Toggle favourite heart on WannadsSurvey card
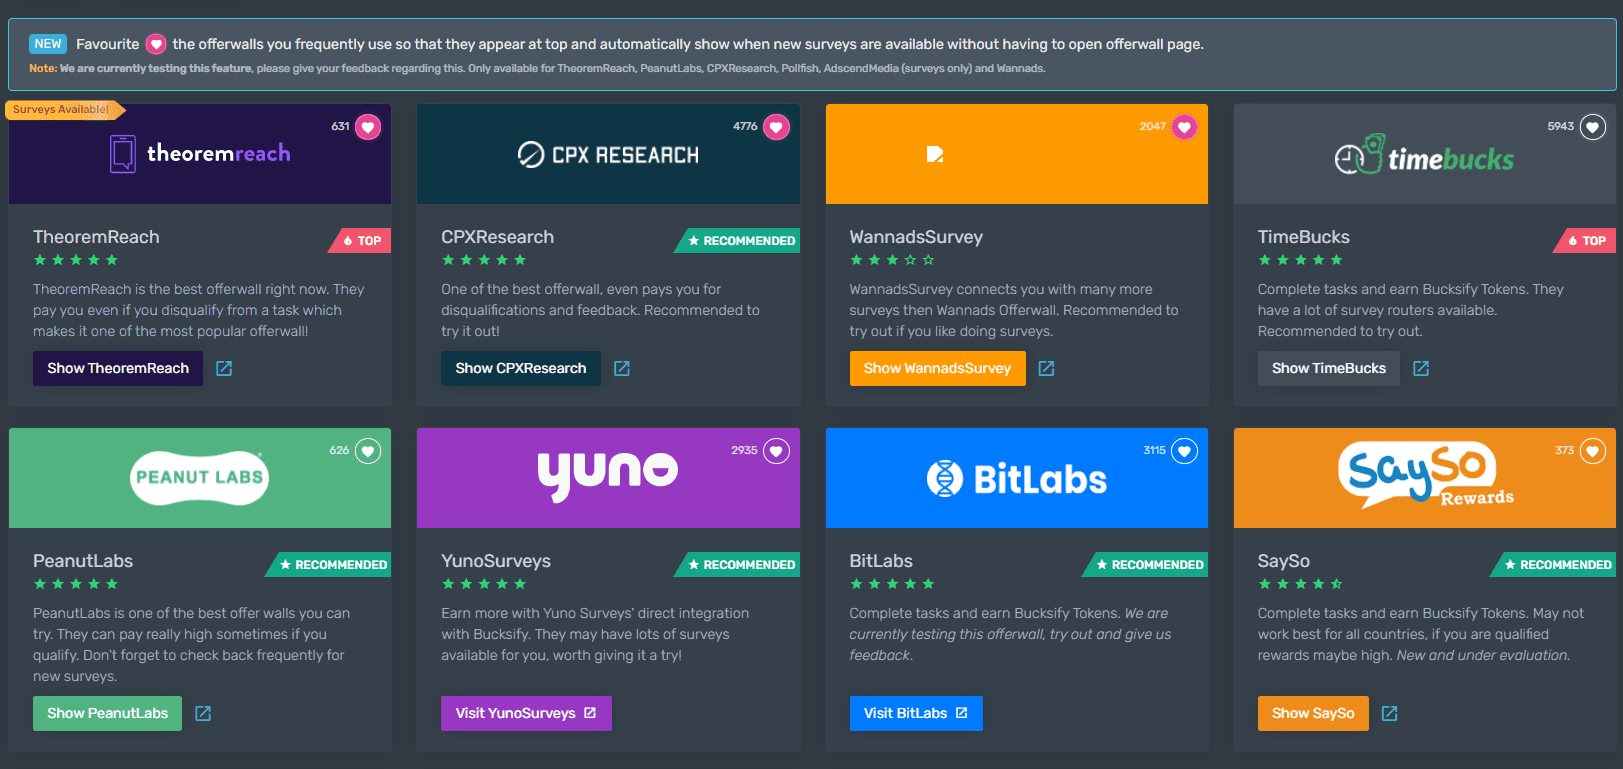Screen dimensions: 1623x769 click(1184, 127)
